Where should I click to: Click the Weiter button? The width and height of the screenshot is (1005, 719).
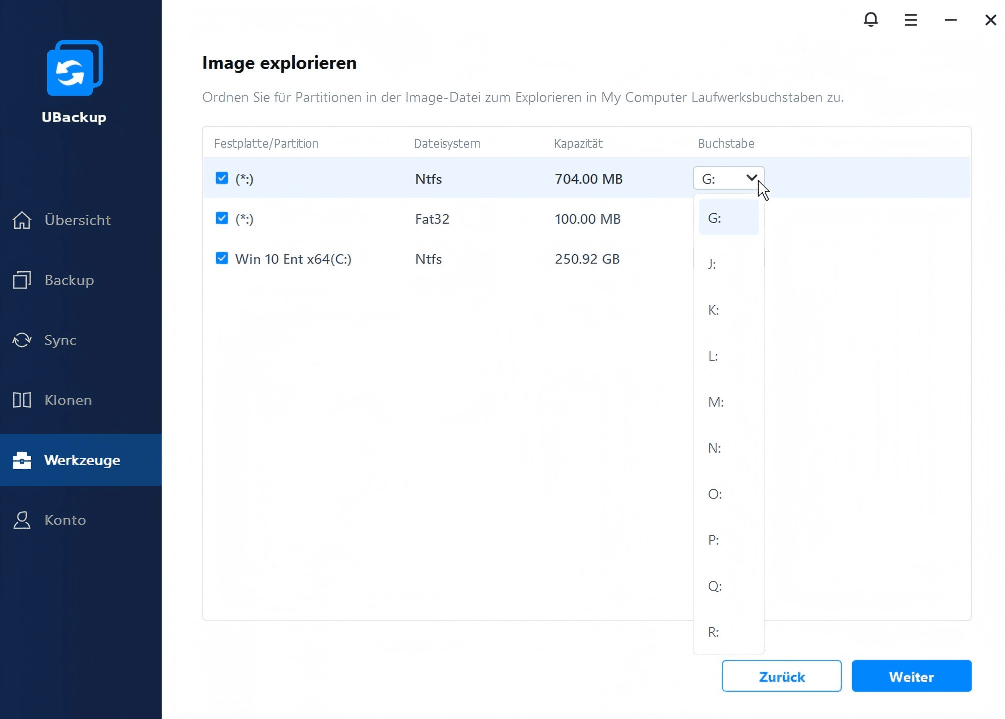click(x=911, y=677)
